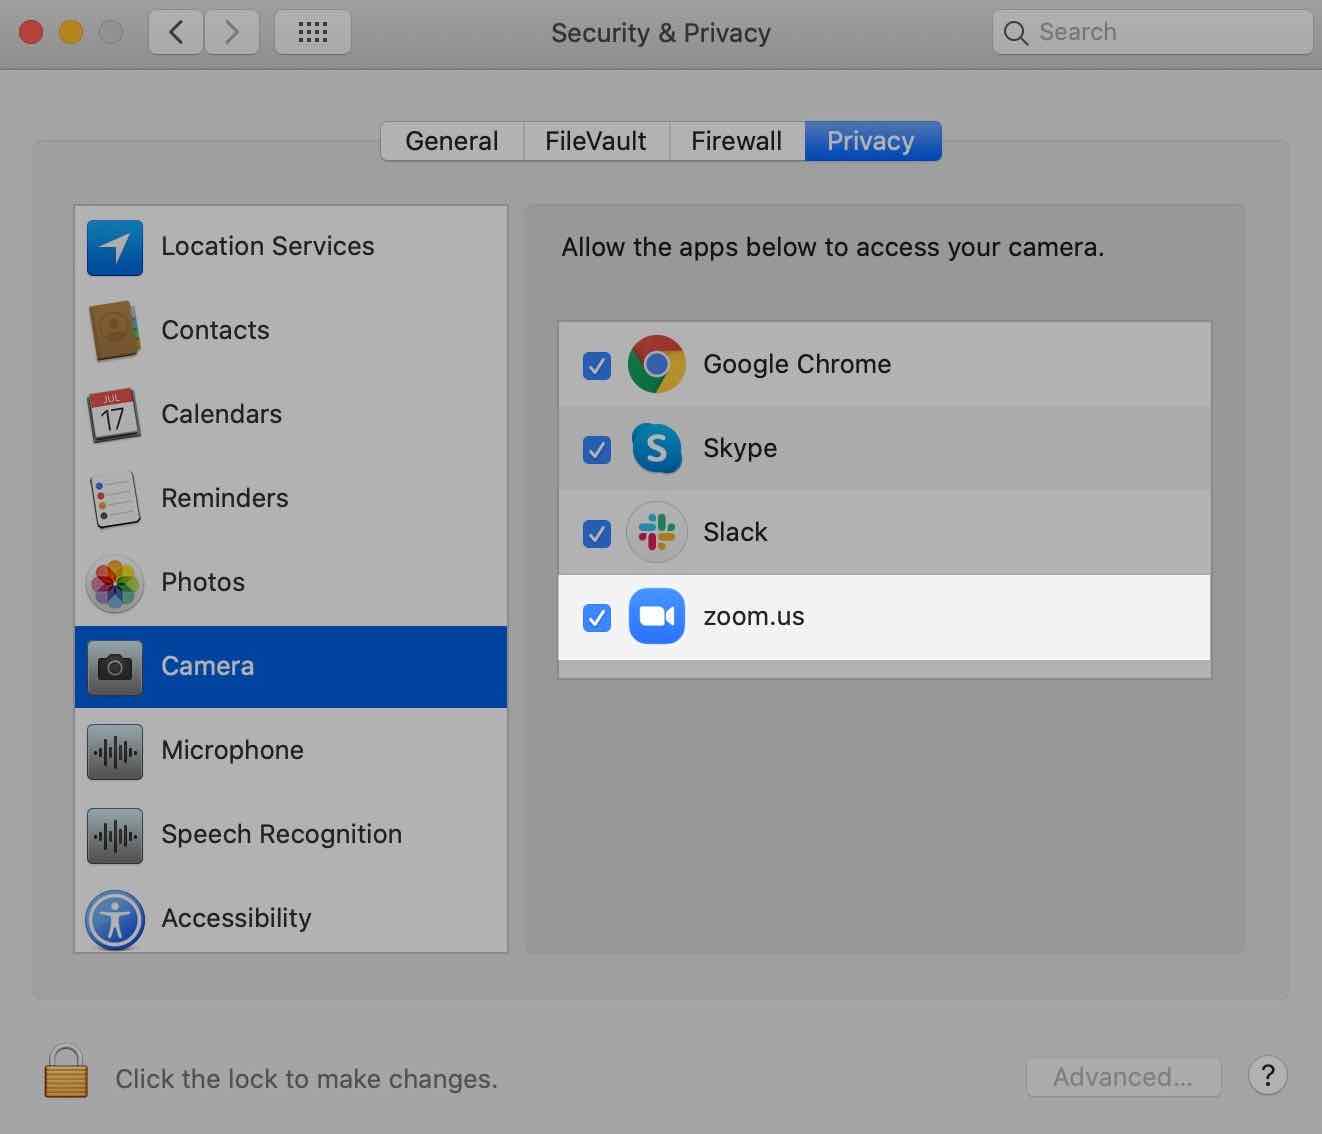Screen dimensions: 1322x1134
Task: Select the Microphone privacy icon
Action: tap(114, 752)
